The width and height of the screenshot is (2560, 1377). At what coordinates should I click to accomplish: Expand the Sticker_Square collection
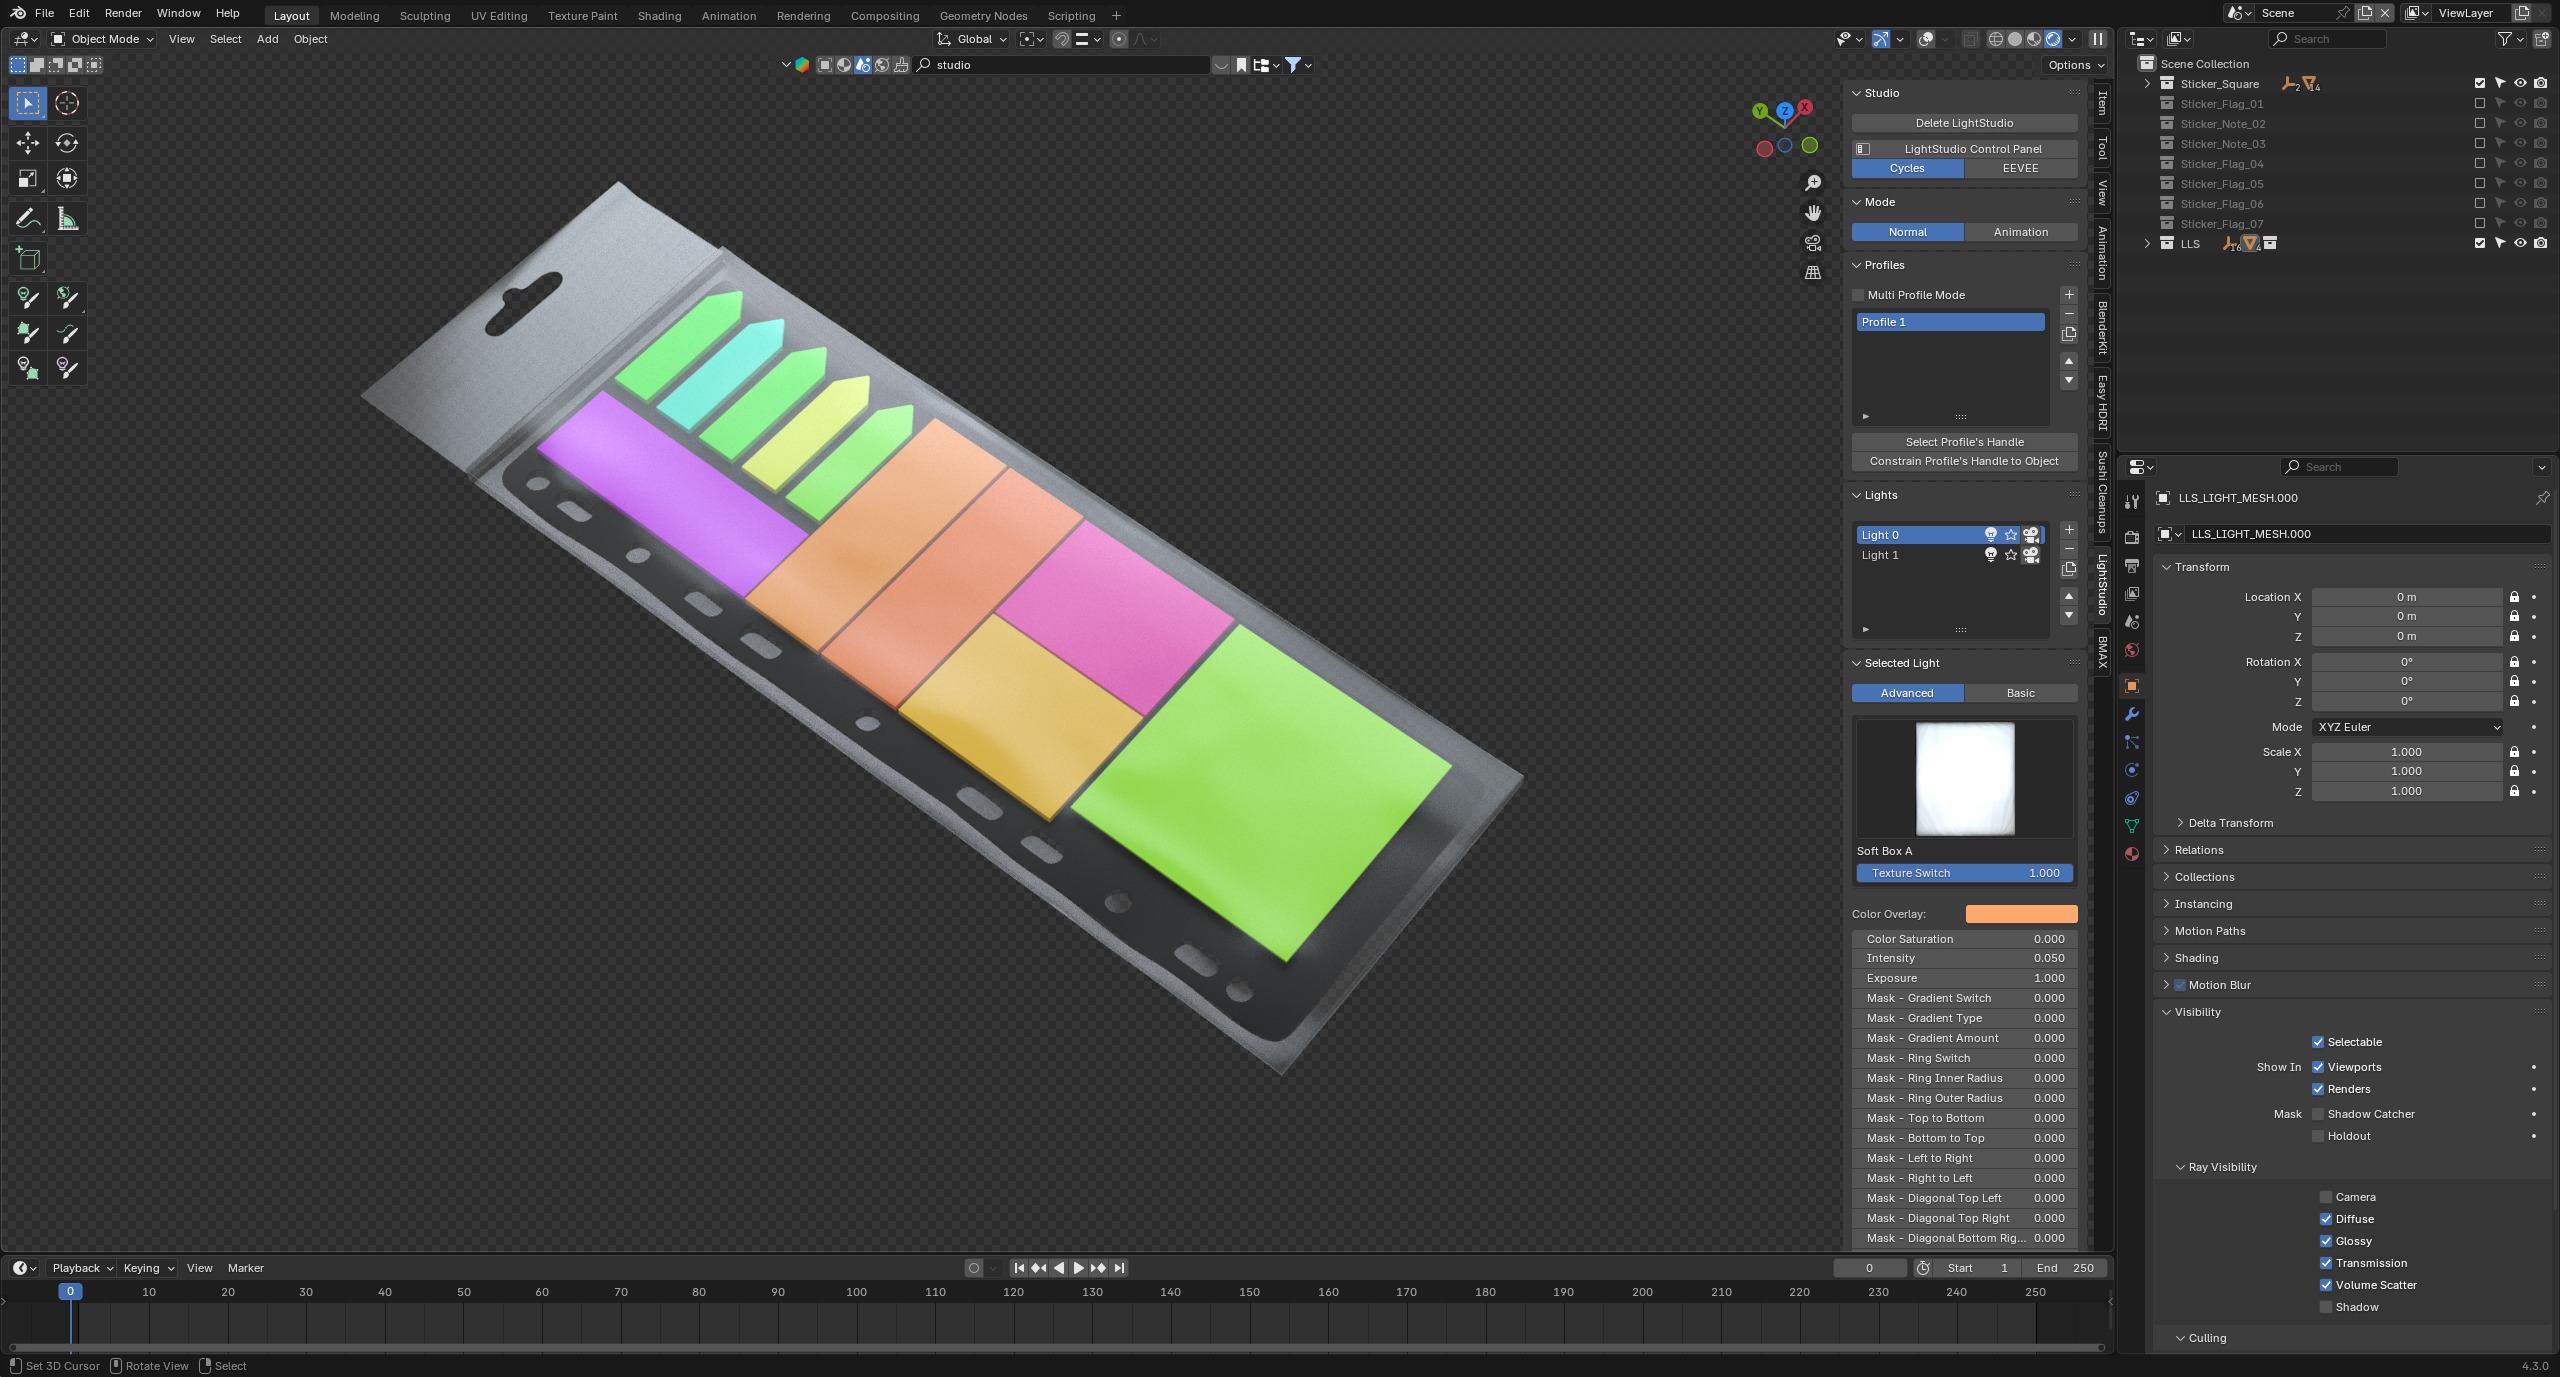click(2147, 84)
